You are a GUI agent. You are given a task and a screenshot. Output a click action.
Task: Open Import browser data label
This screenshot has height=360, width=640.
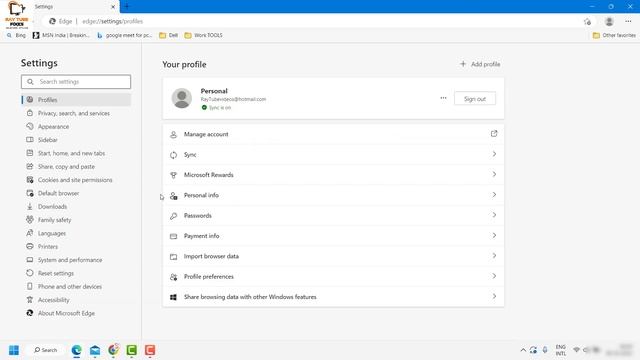click(211, 256)
